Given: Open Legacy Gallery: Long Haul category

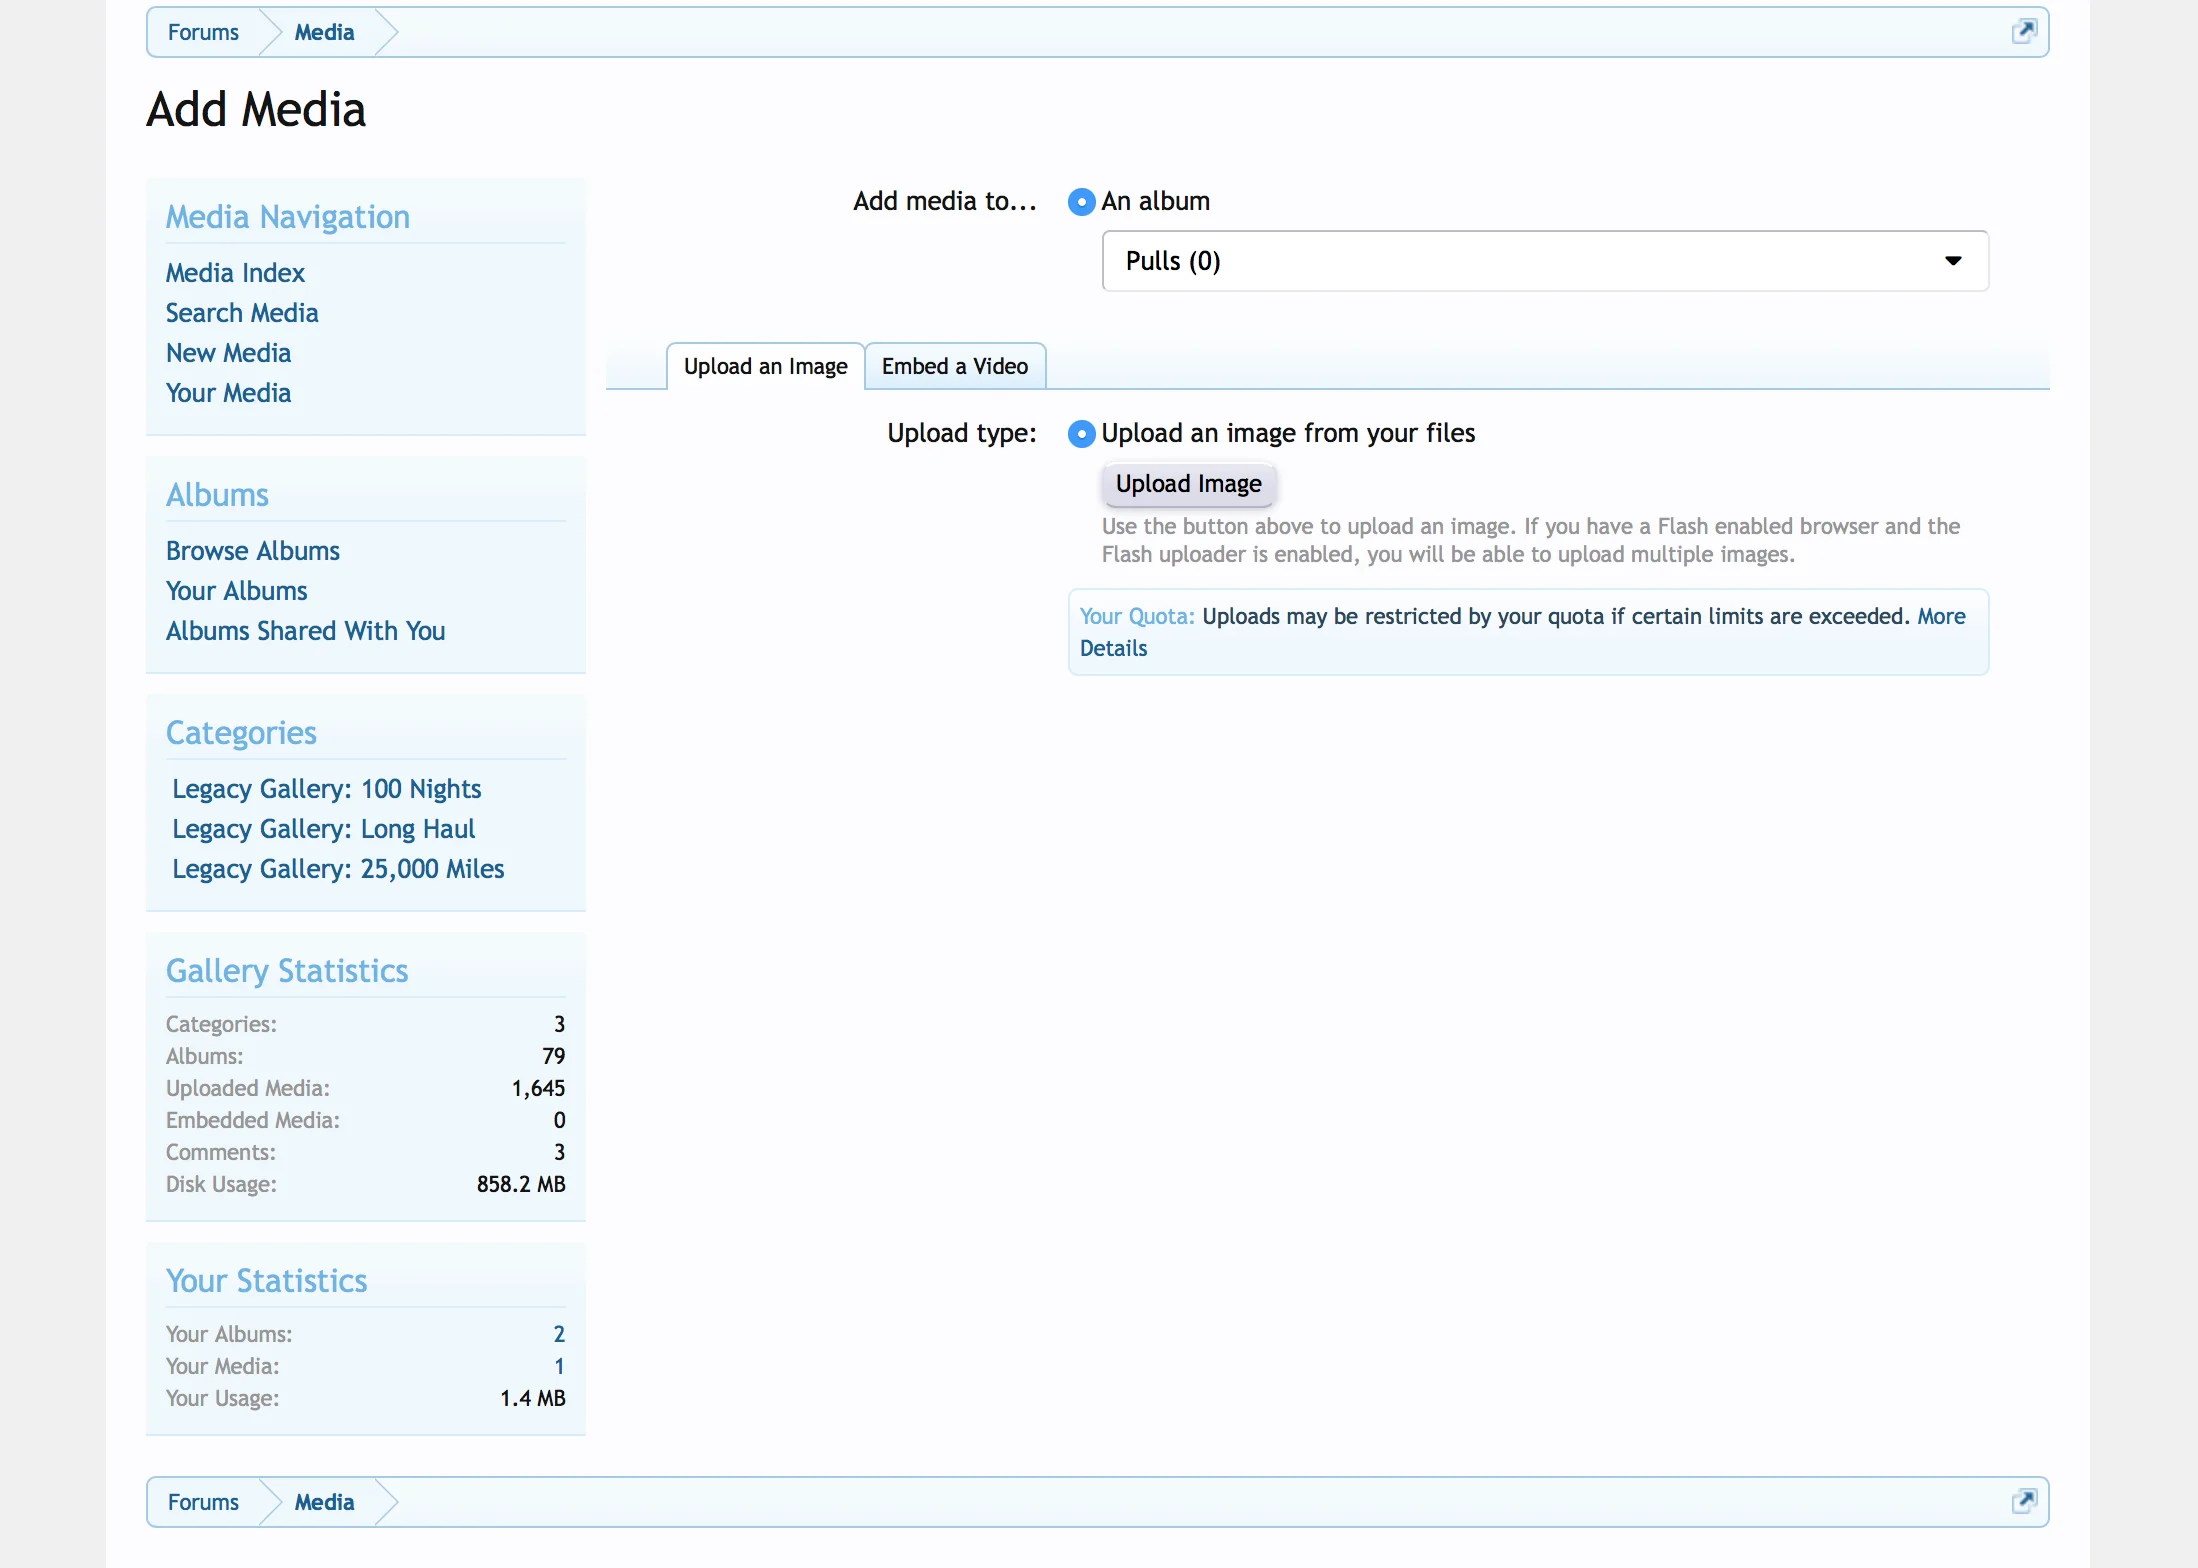Looking at the screenshot, I should tap(324, 829).
